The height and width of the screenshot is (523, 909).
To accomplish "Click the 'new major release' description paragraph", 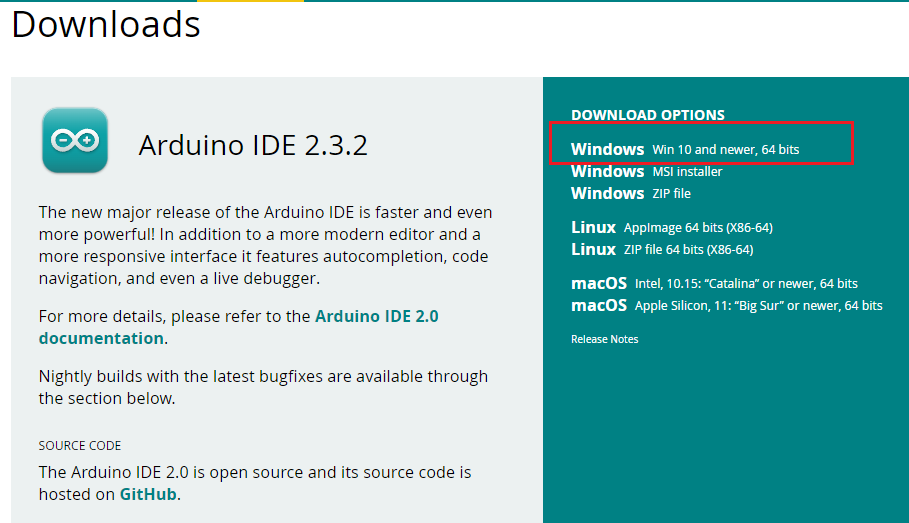I will 266,245.
